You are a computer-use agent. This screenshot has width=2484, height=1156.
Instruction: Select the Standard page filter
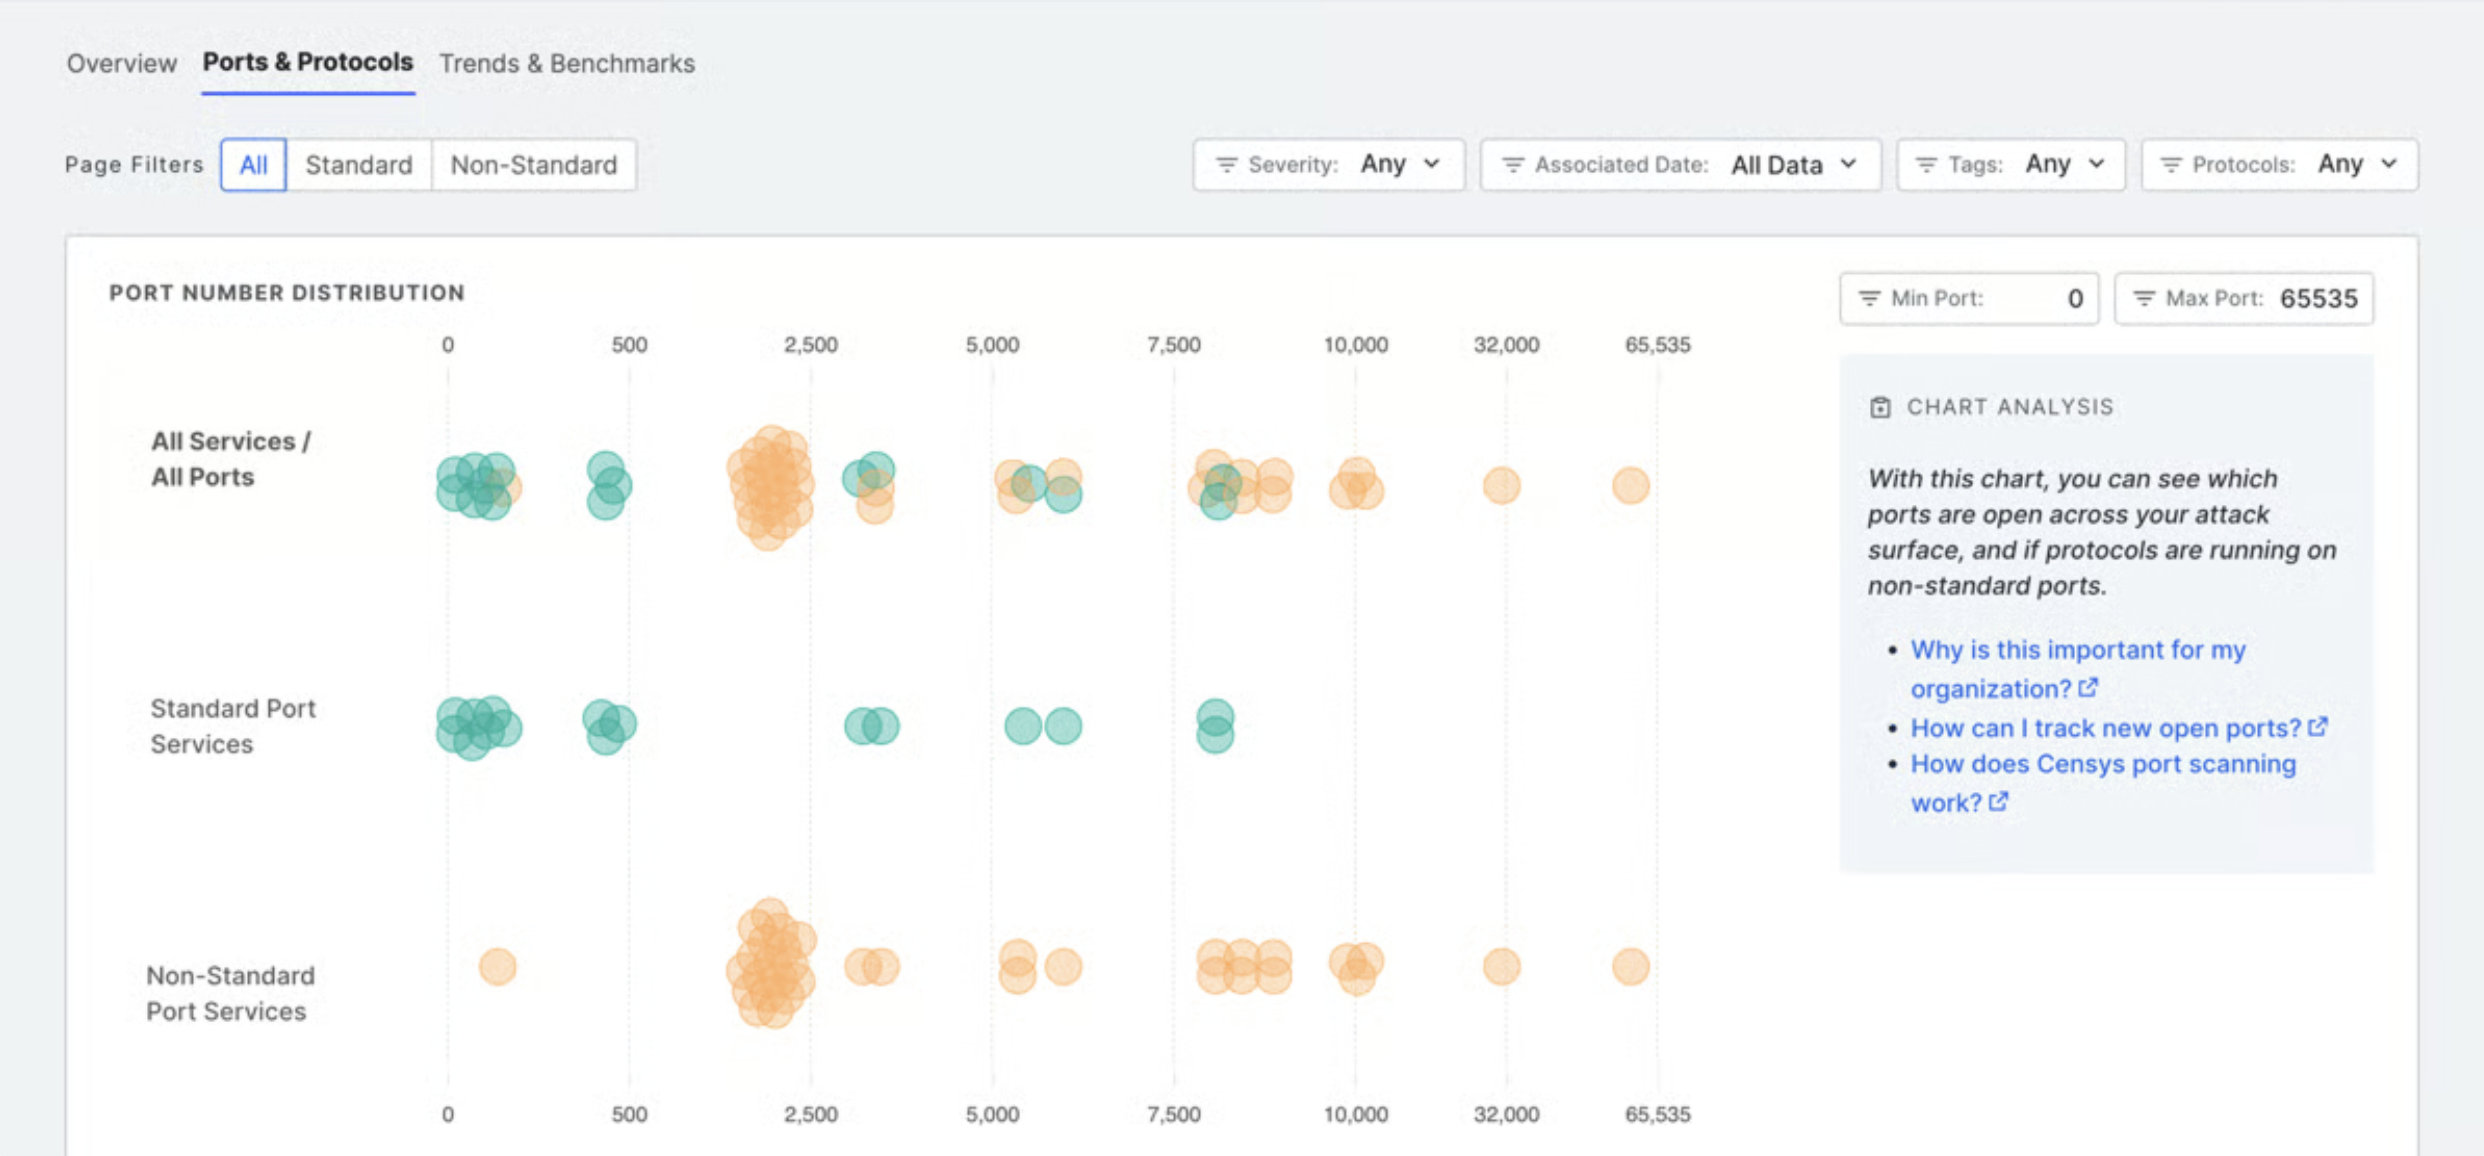359,164
